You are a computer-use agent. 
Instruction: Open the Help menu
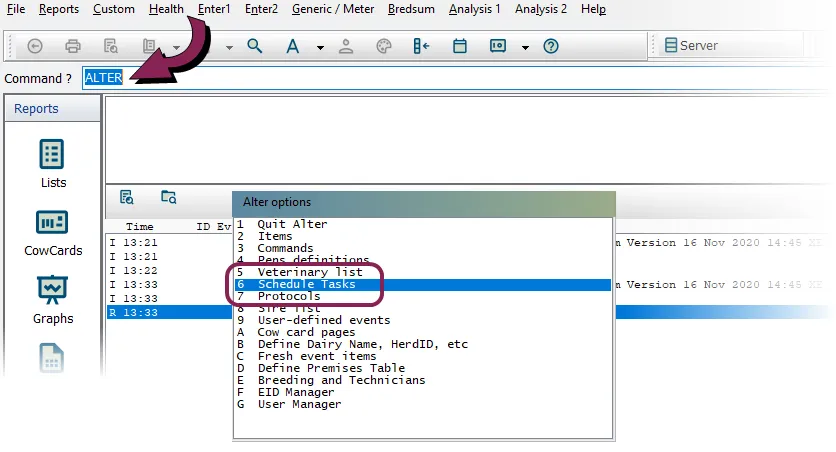(593, 9)
